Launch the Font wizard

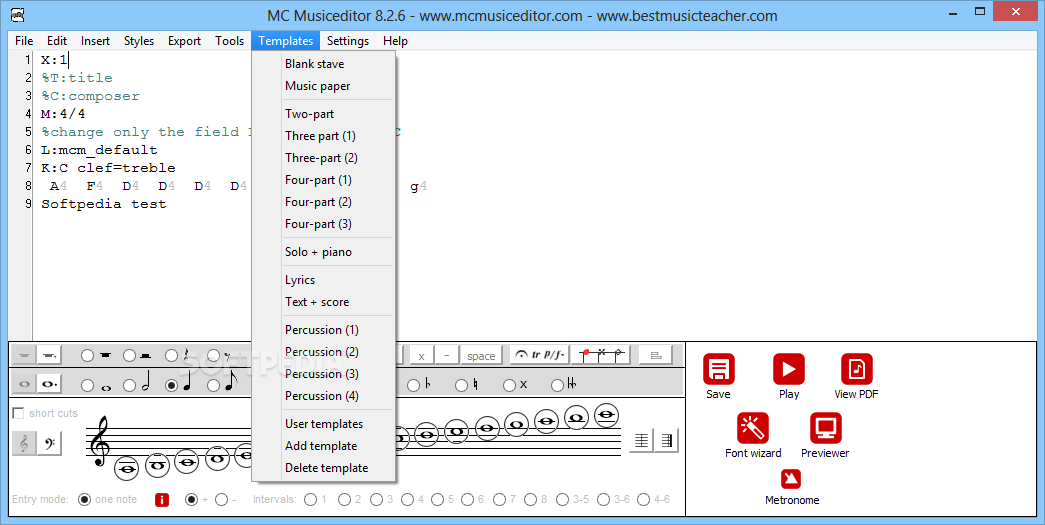[x=753, y=428]
